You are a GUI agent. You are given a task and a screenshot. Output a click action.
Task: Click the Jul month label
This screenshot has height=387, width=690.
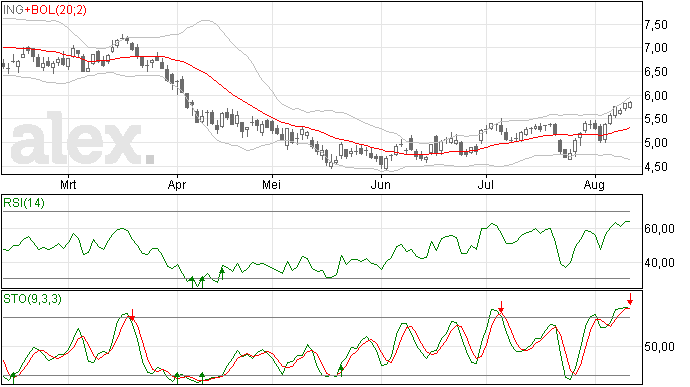[x=486, y=184]
